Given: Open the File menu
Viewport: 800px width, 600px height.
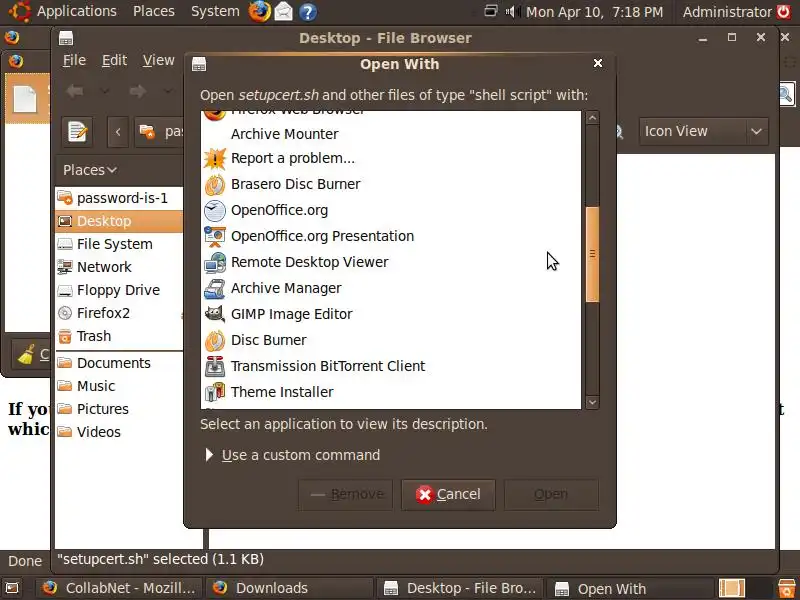Looking at the screenshot, I should pos(74,60).
